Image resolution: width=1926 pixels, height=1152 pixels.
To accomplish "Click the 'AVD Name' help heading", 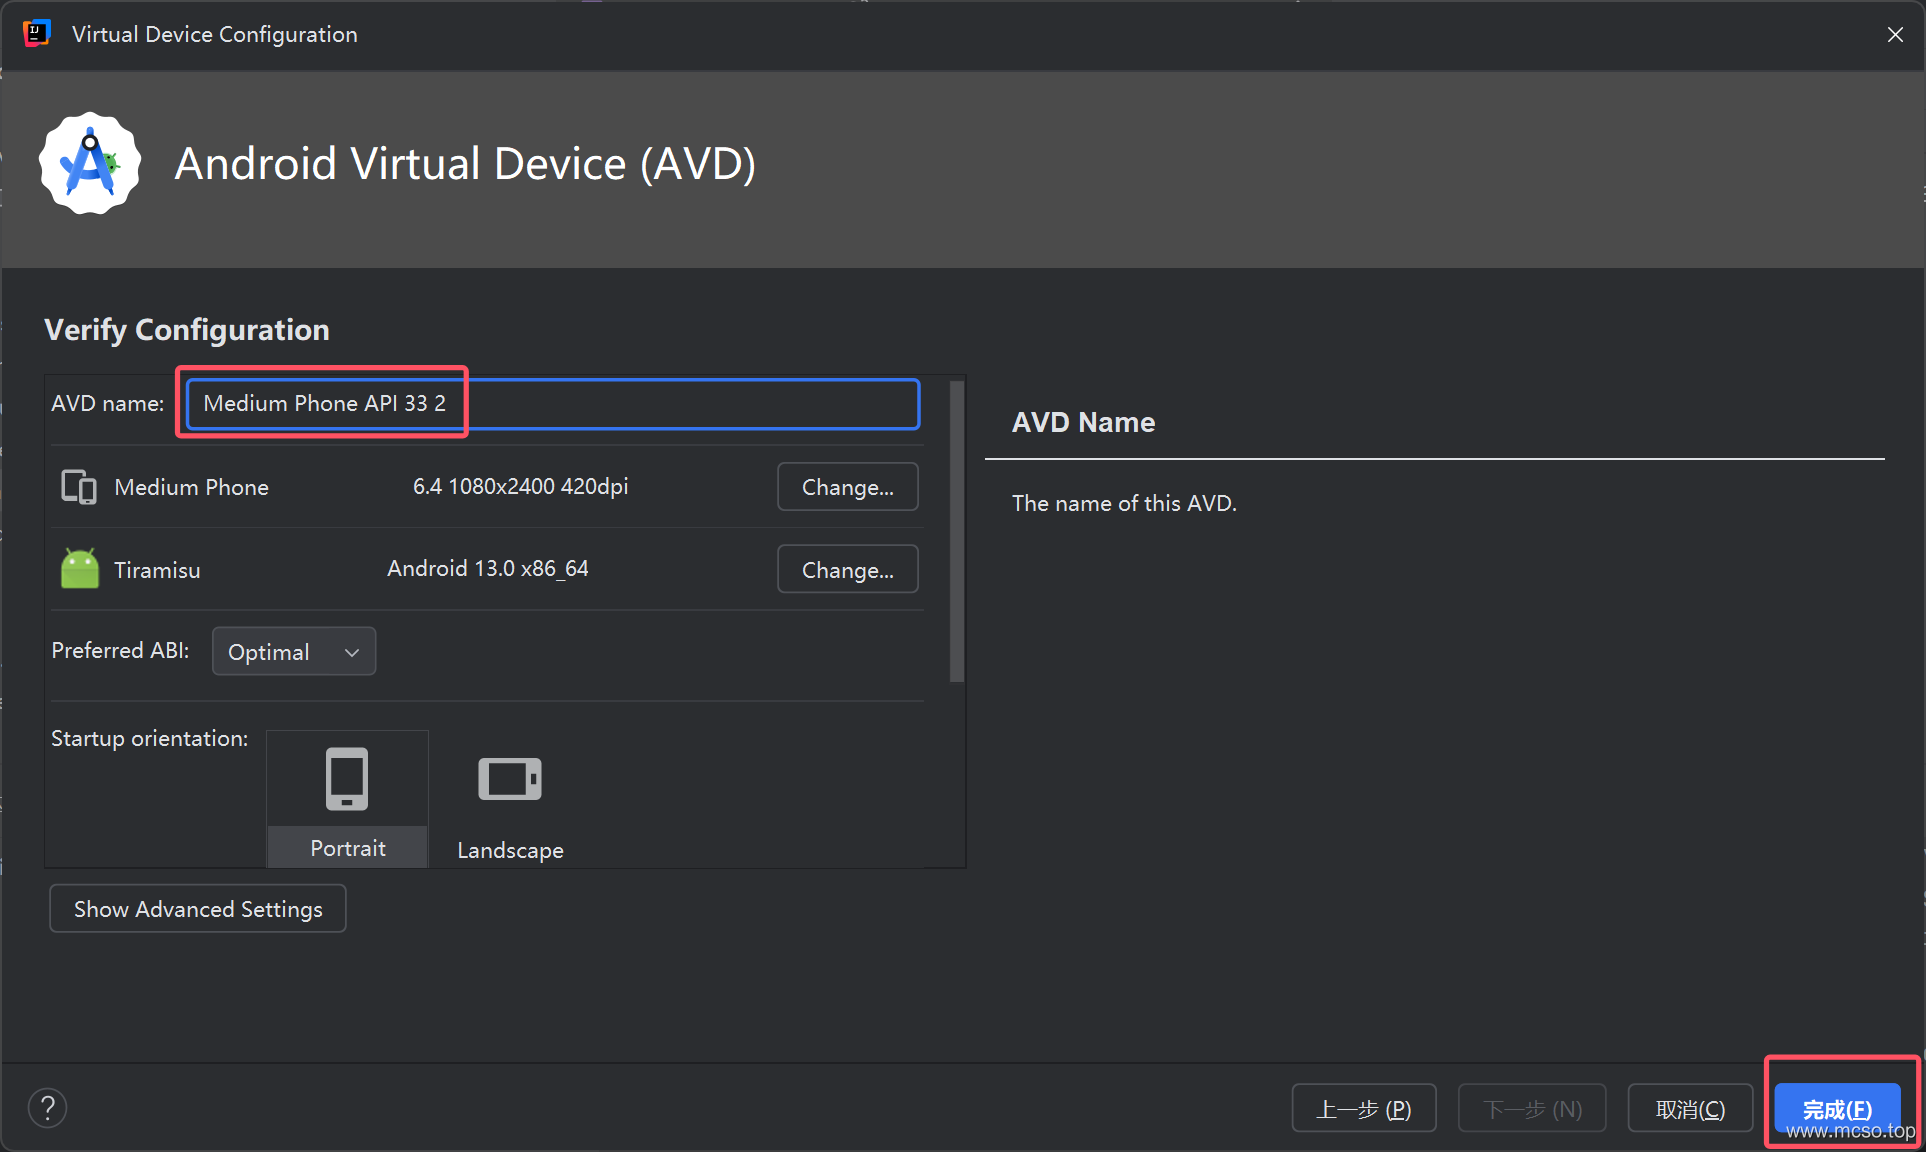I will (1084, 422).
